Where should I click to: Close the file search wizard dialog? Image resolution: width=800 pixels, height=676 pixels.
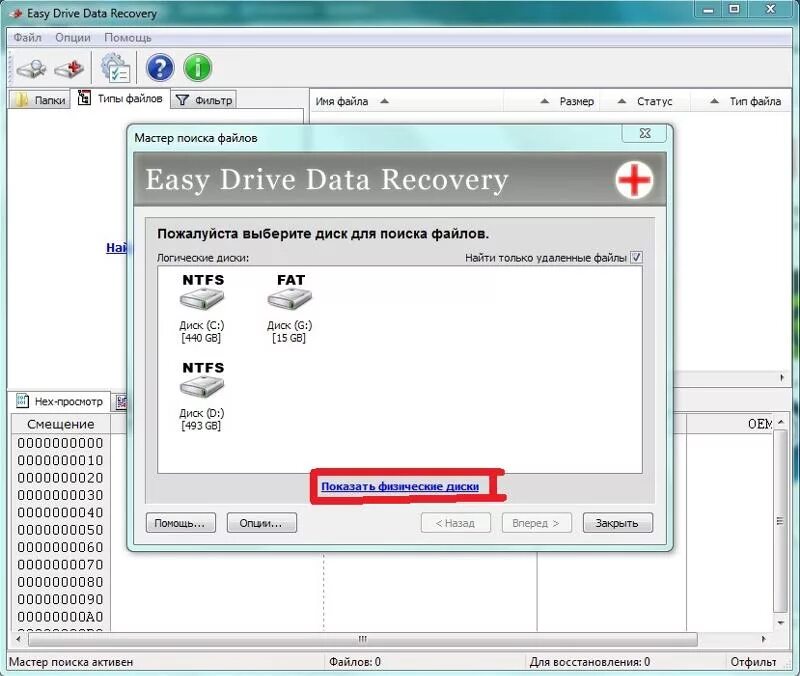coord(644,134)
